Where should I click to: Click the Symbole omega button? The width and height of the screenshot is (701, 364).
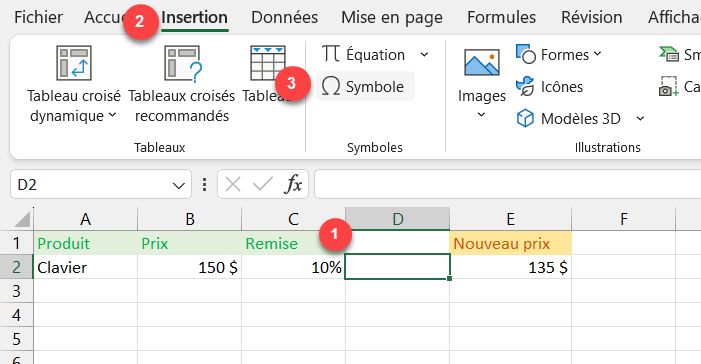tap(365, 86)
